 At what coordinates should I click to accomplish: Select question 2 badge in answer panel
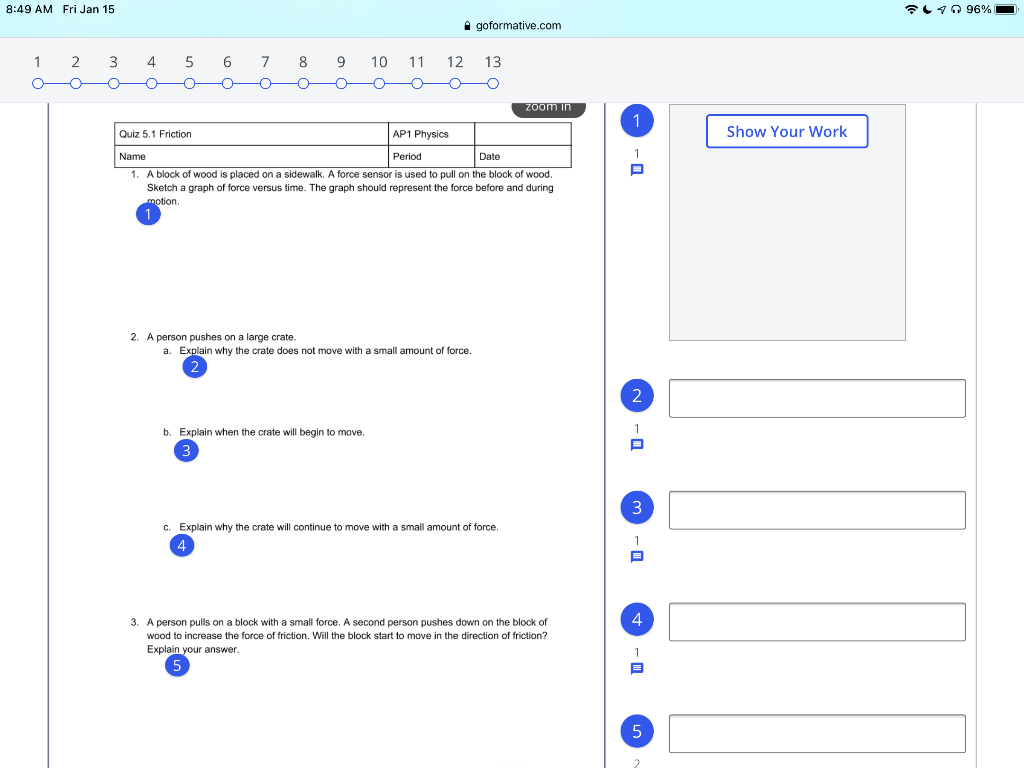pyautogui.click(x=637, y=395)
